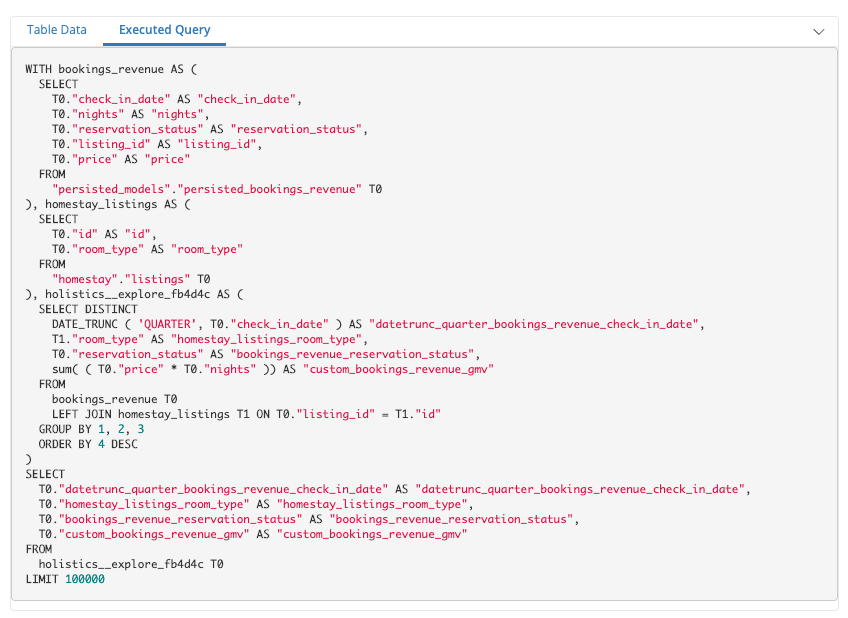Click the GROUP BY 1, 2, 3 line
Screen dimensions: 848x618
[91, 429]
